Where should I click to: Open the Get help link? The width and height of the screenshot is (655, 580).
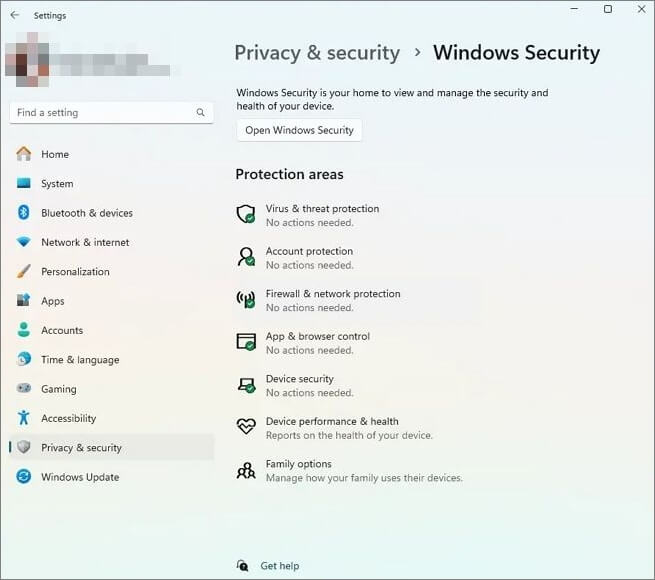coord(279,566)
